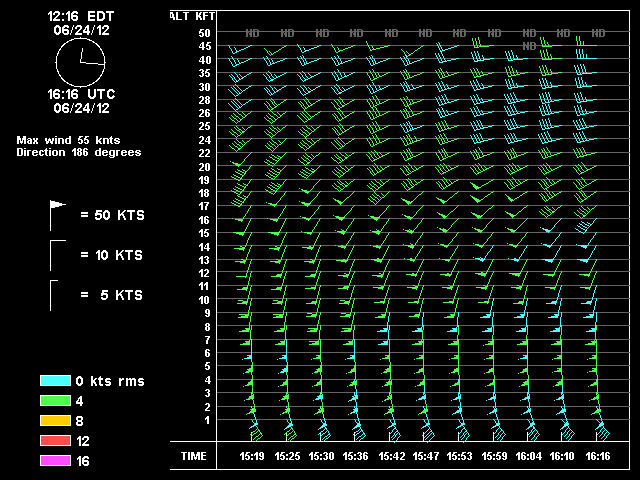Click the 16:16 time label
Viewport: 640px width, 480px height.
[x=598, y=456]
